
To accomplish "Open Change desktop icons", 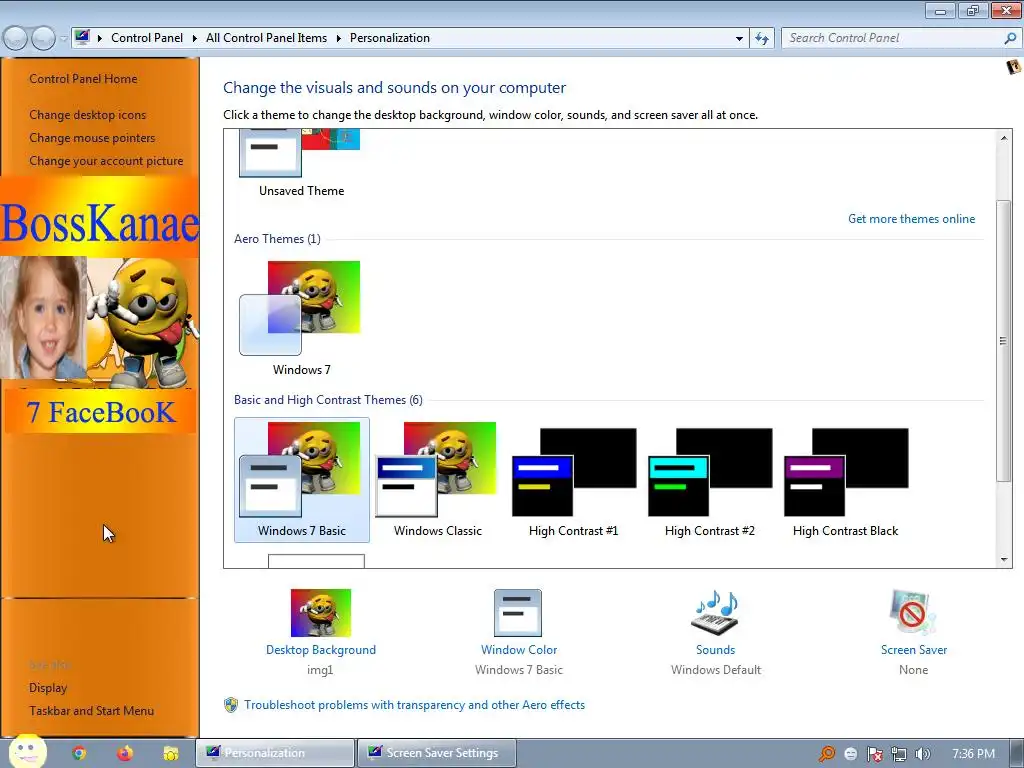I will 88,115.
